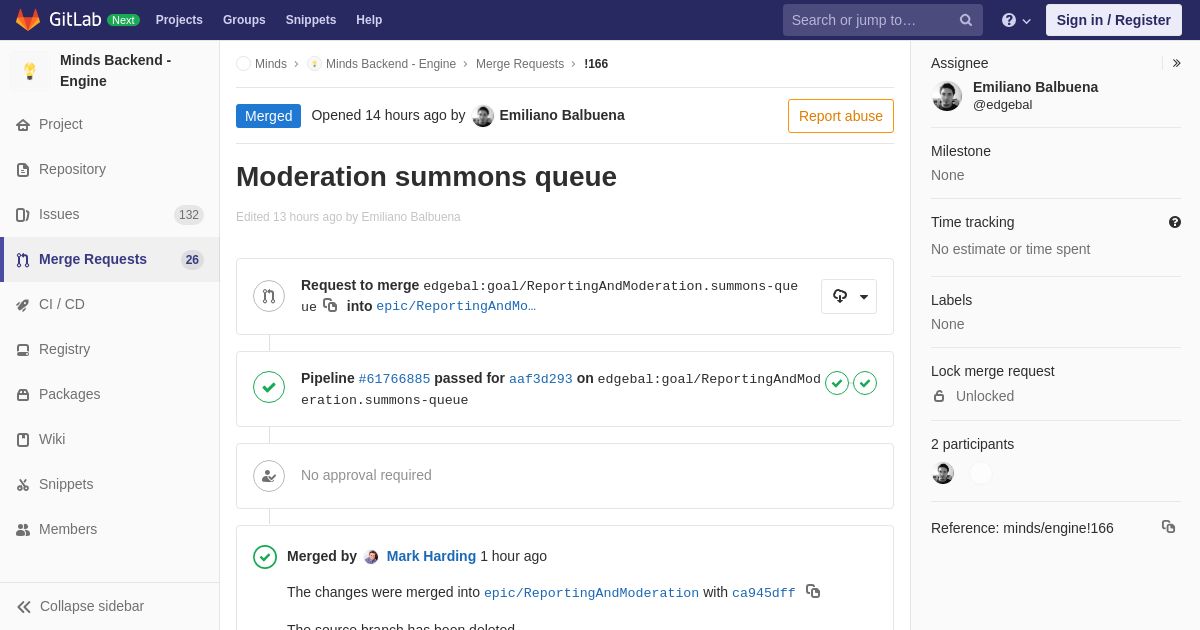Click the merge request branch icon
The image size is (1200, 630).
point(269,296)
